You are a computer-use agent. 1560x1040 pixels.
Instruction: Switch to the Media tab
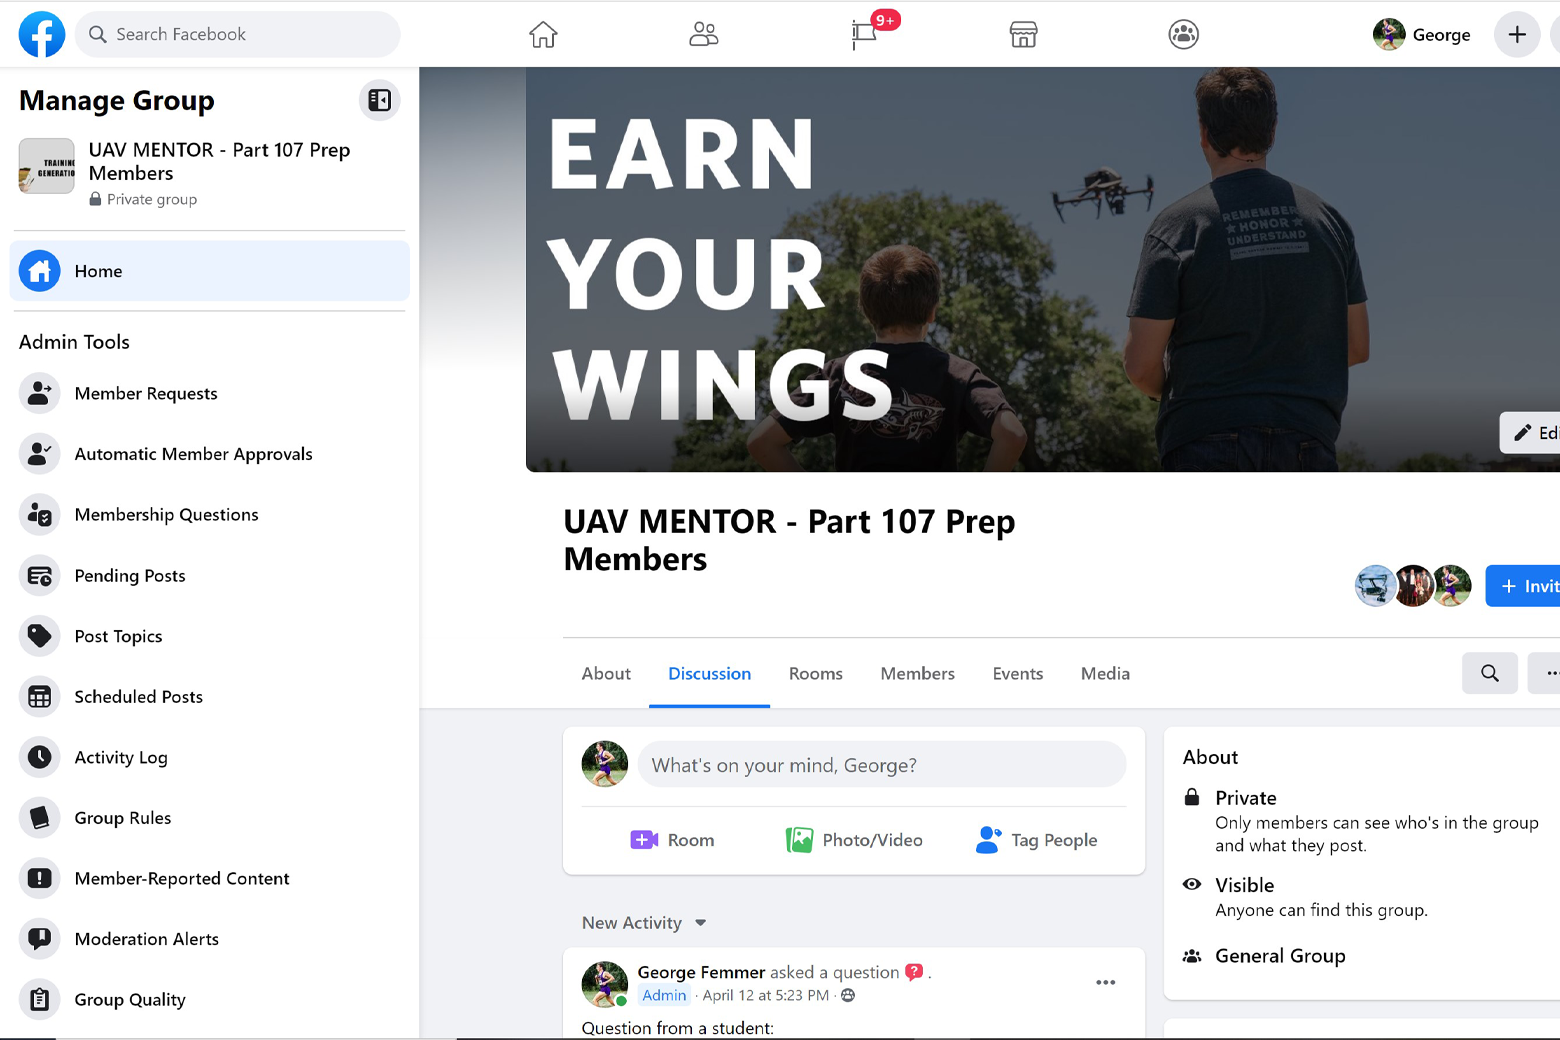point(1106,674)
